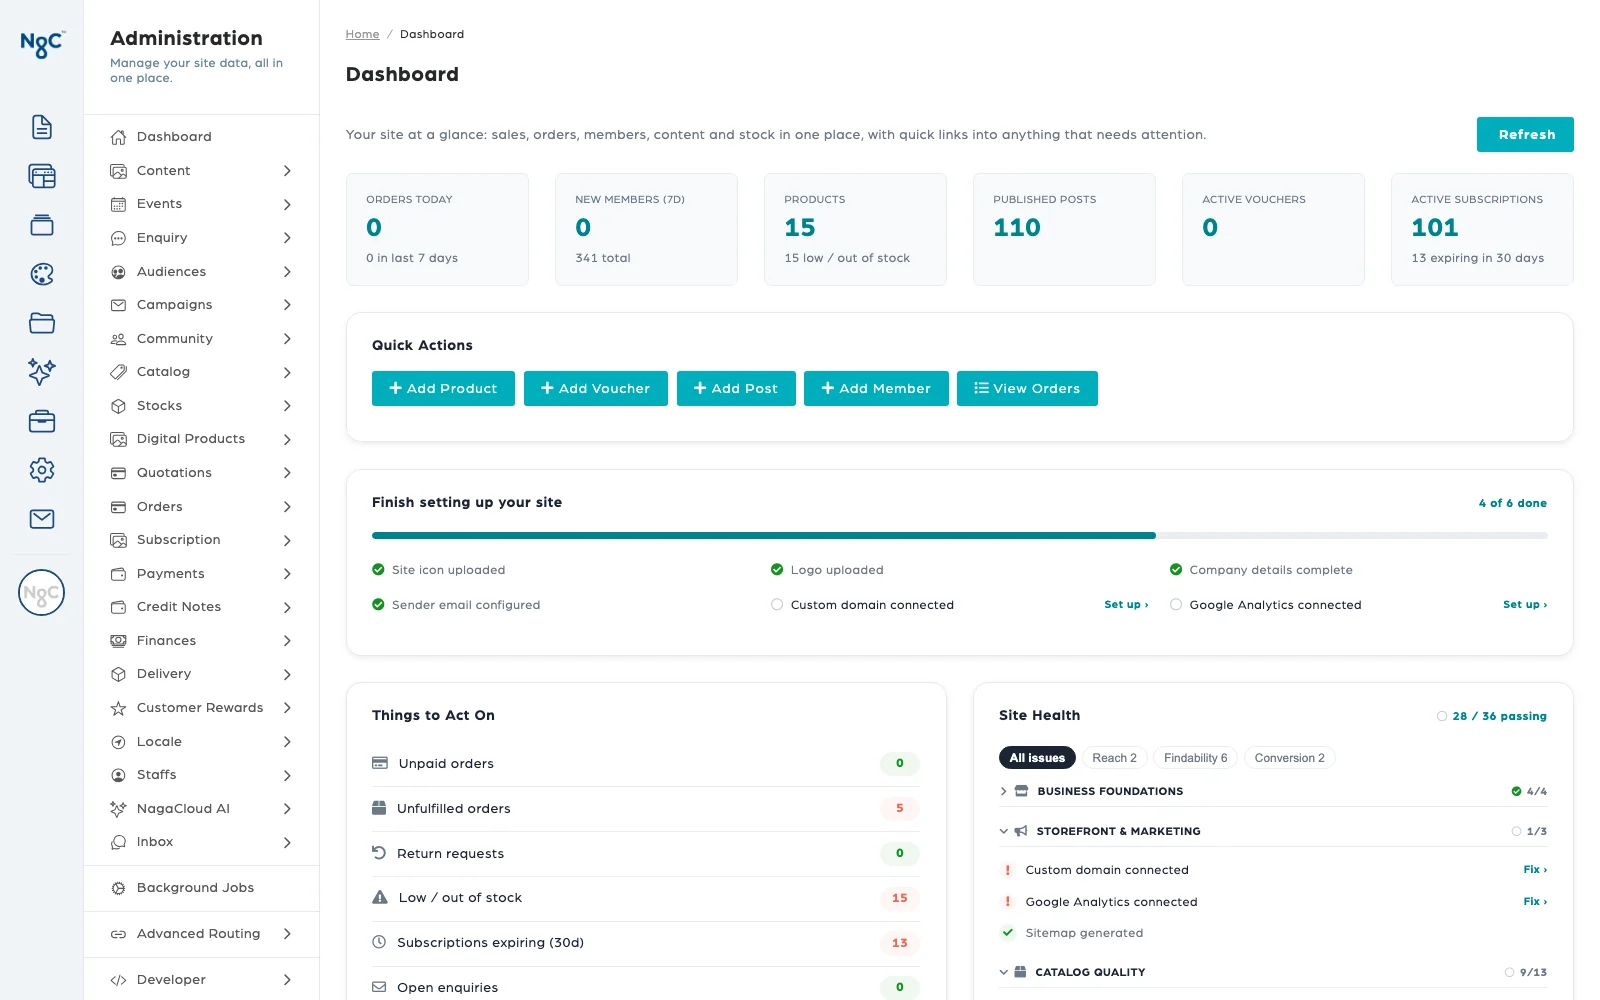Click the Sender email configured check mark
The width and height of the screenshot is (1600, 1000).
pyautogui.click(x=378, y=605)
